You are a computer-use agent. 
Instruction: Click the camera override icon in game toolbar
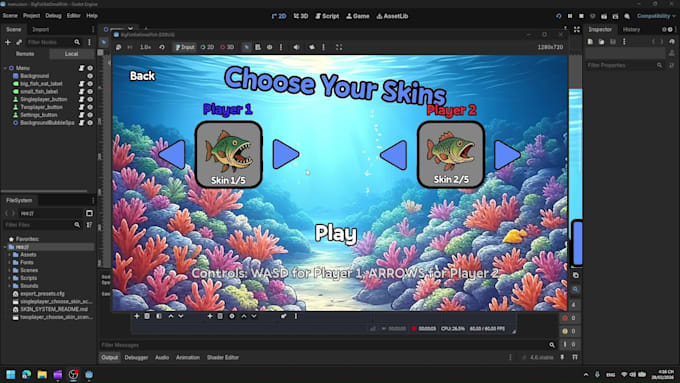pos(312,47)
